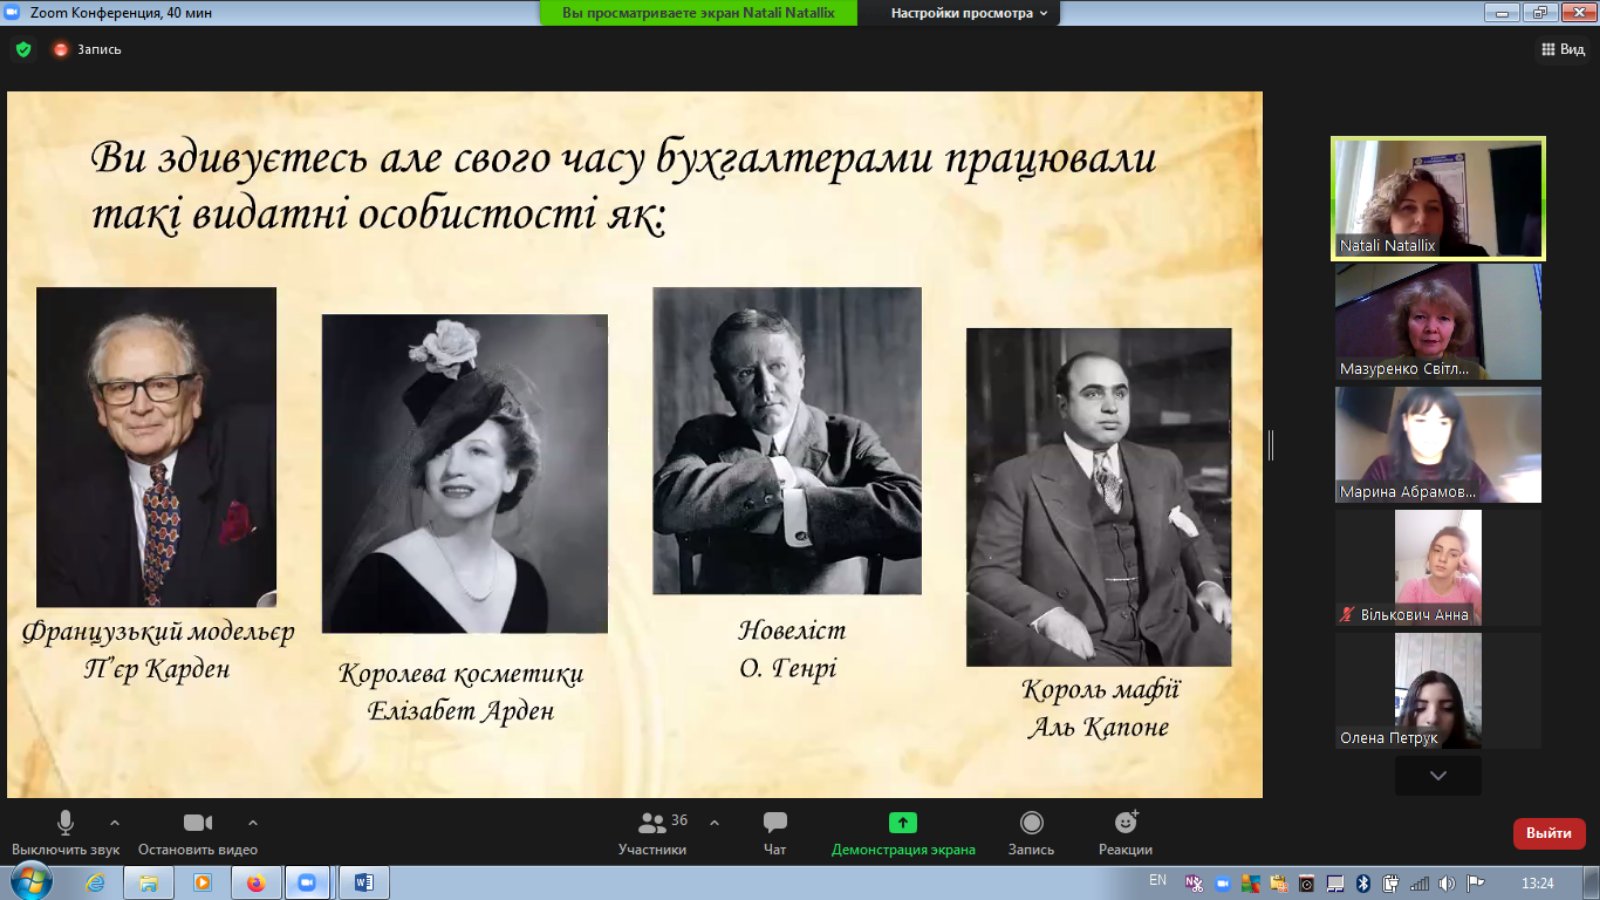Open Windows Explorer folder on taskbar

pyautogui.click(x=148, y=883)
